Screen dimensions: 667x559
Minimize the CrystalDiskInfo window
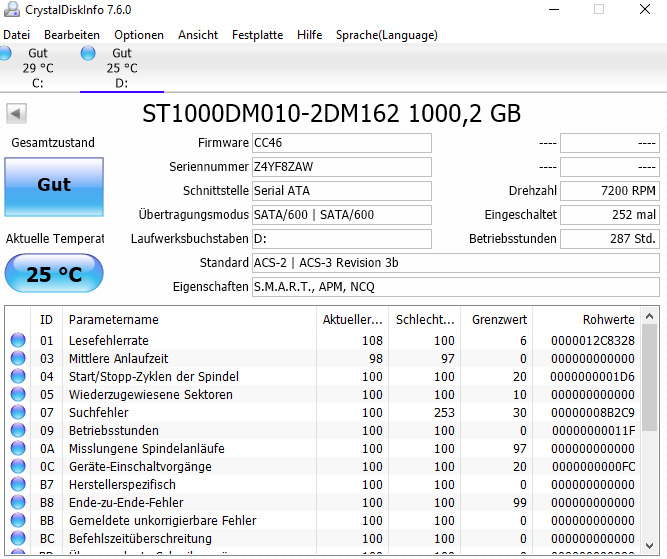(554, 9)
